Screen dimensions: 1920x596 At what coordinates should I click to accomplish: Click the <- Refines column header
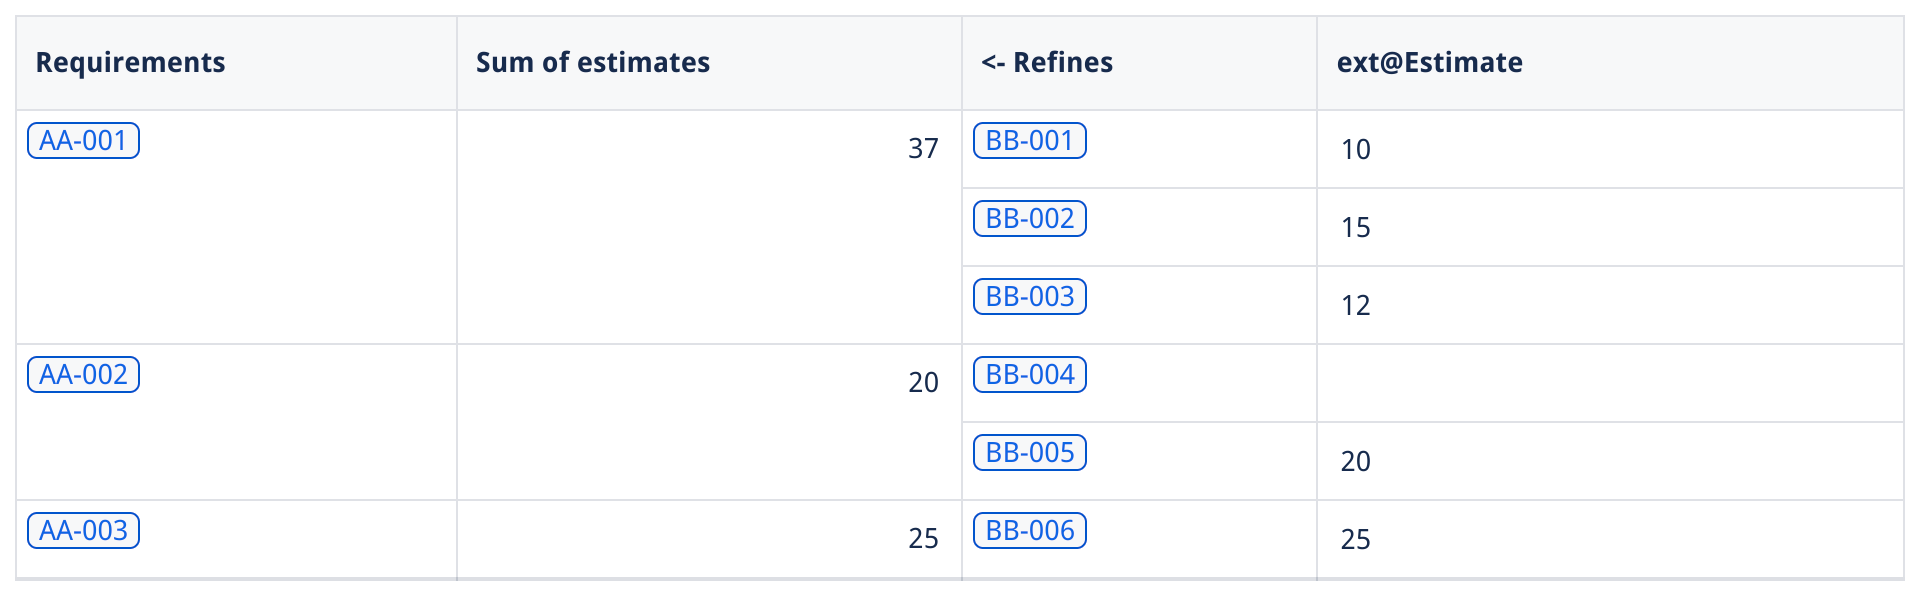[1046, 63]
